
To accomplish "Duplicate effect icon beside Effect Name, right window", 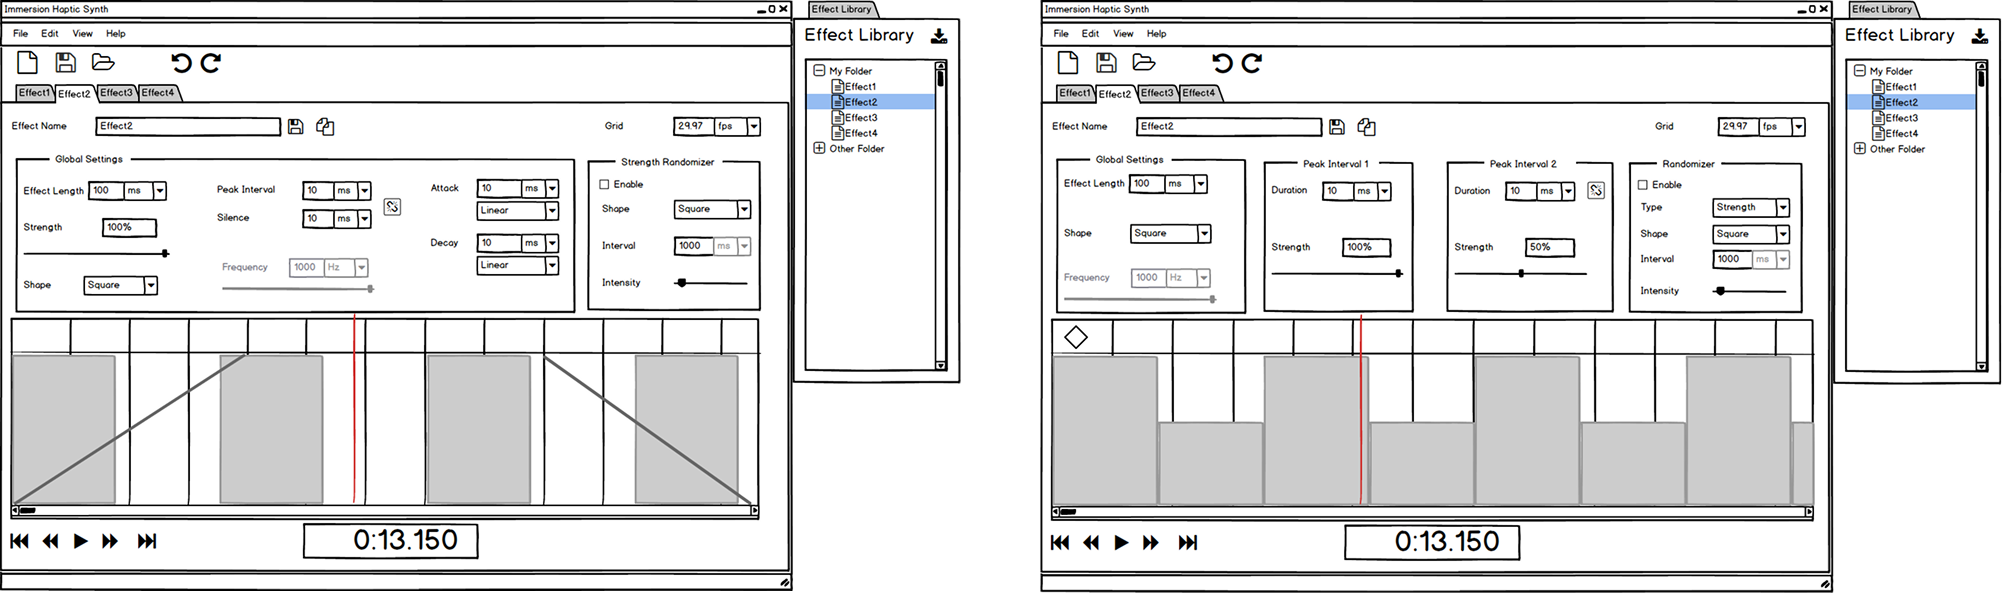I will (1366, 127).
